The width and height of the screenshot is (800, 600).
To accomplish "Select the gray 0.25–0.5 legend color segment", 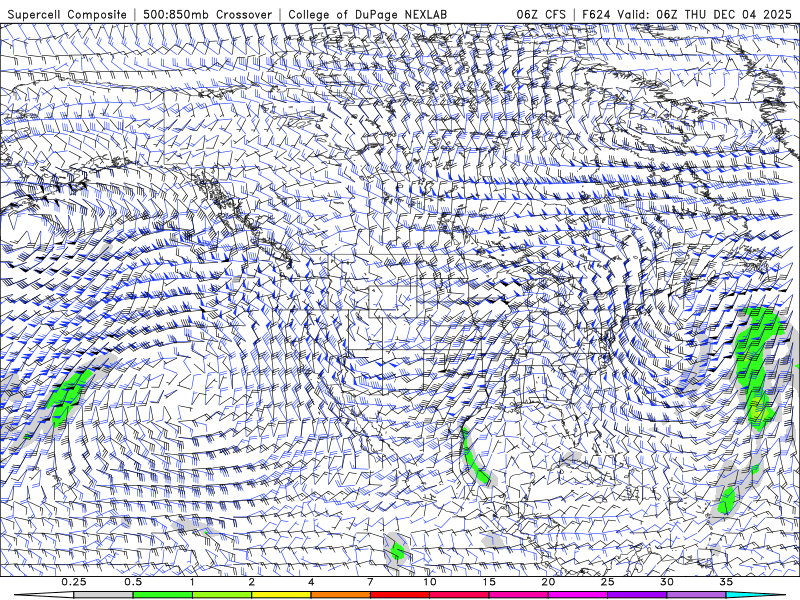I will [x=103, y=595].
